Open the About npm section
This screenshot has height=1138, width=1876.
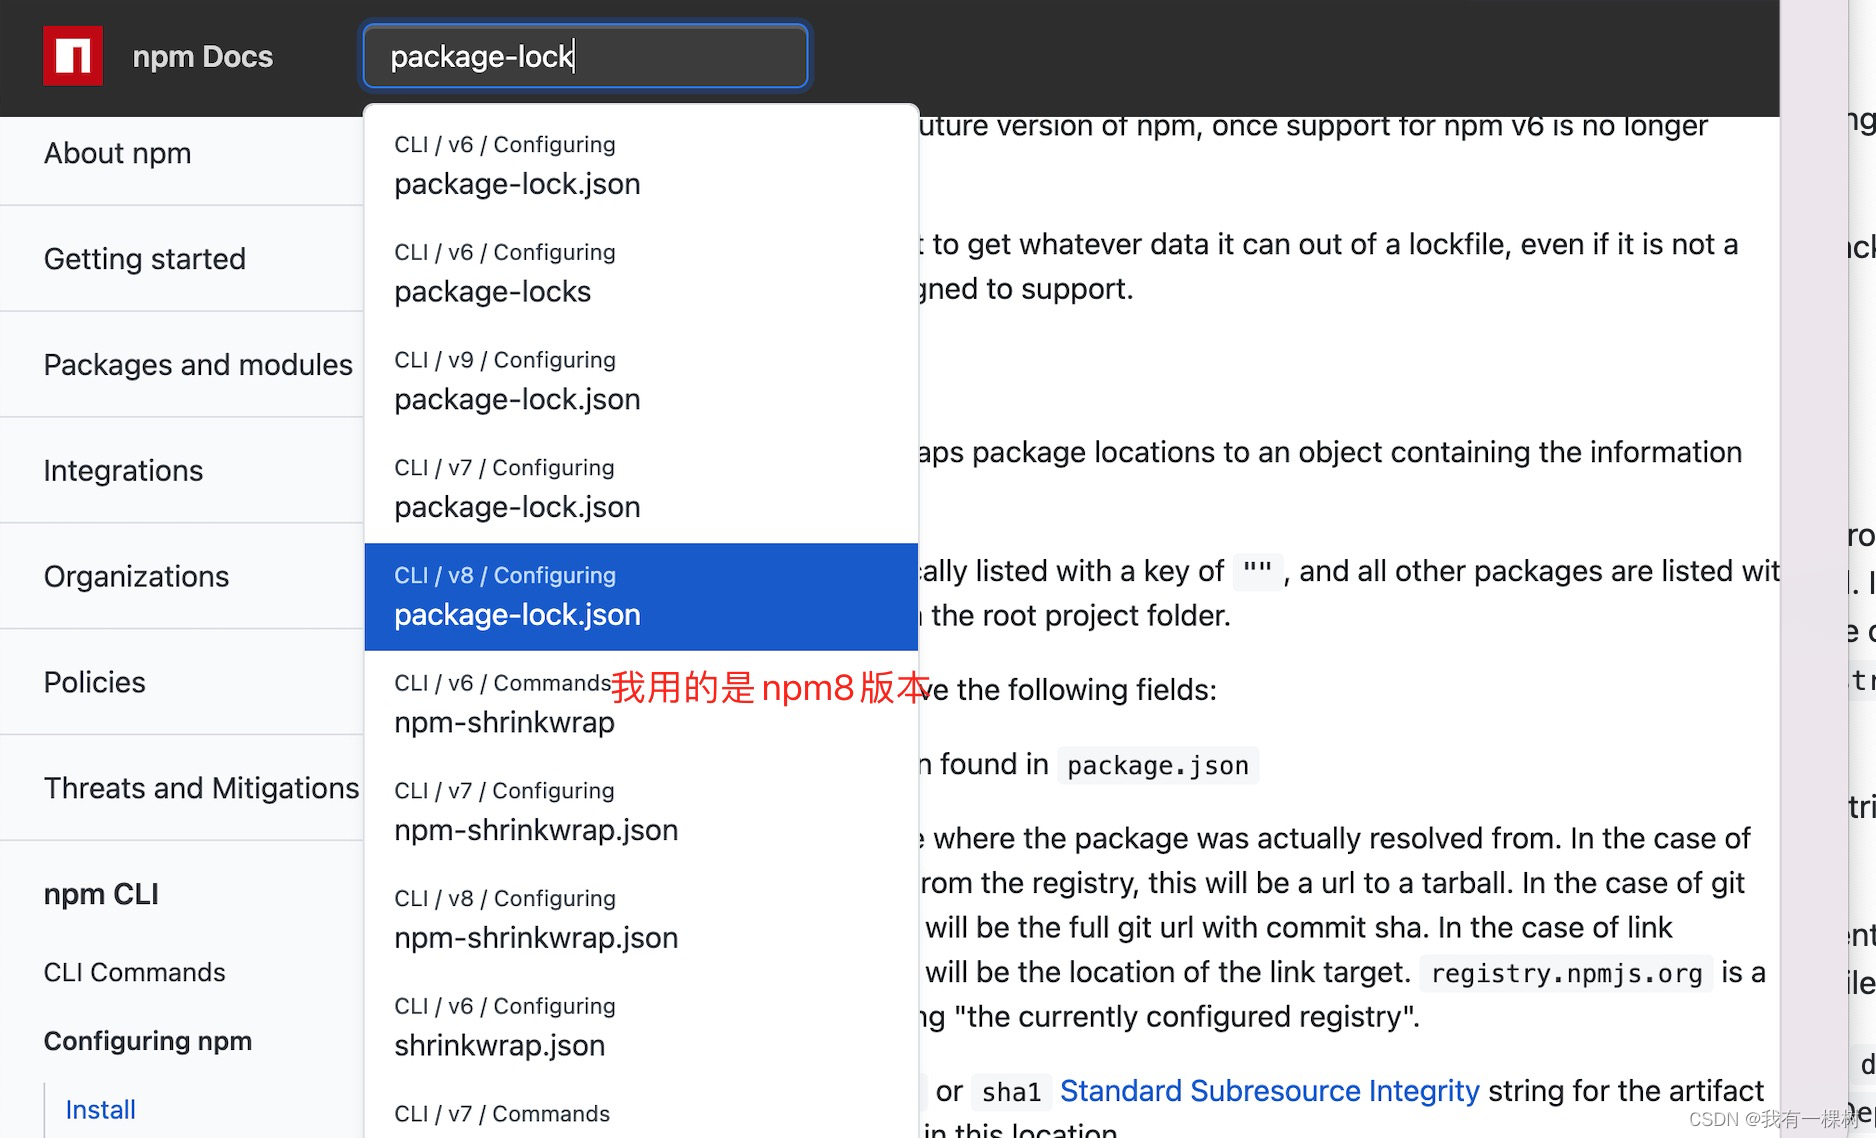tap(117, 153)
